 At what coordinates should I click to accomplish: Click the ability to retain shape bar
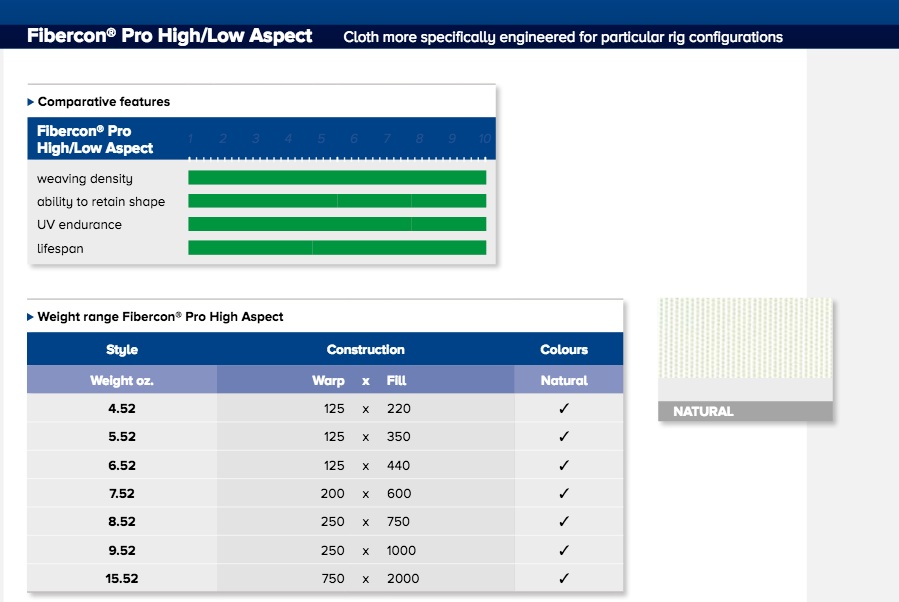(x=337, y=201)
